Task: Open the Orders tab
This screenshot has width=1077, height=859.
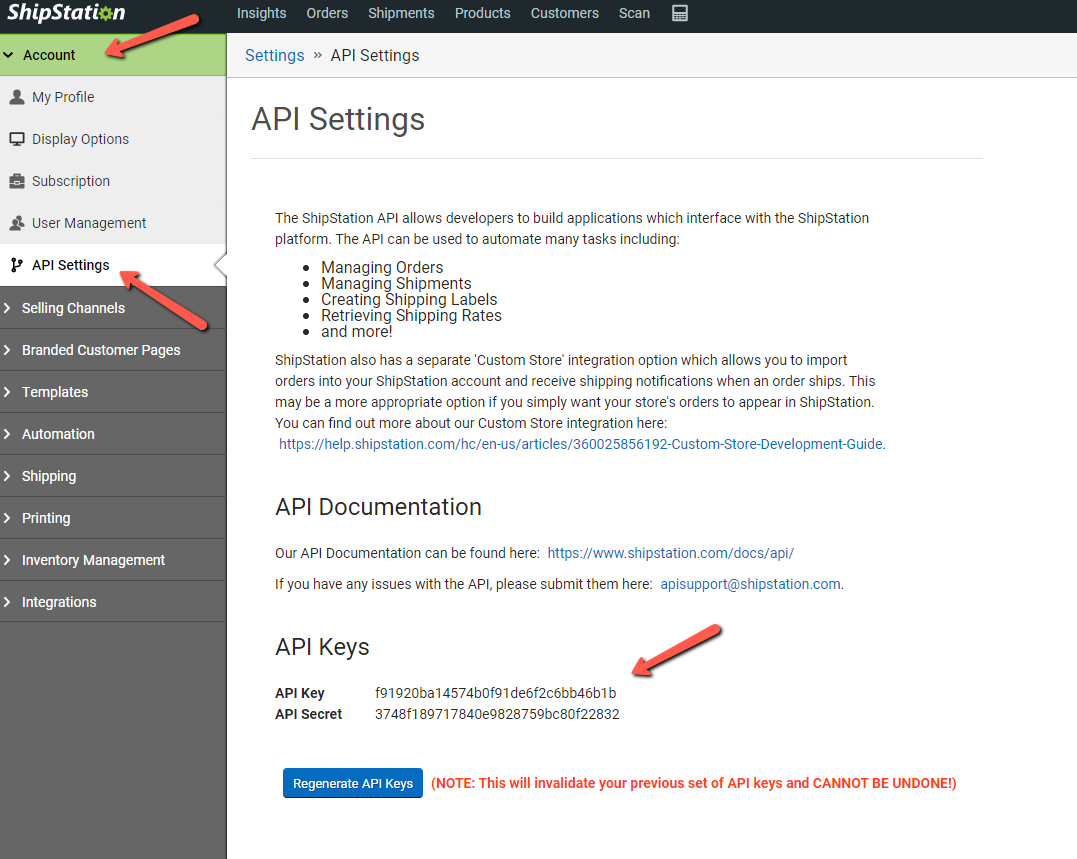Action: tap(327, 13)
